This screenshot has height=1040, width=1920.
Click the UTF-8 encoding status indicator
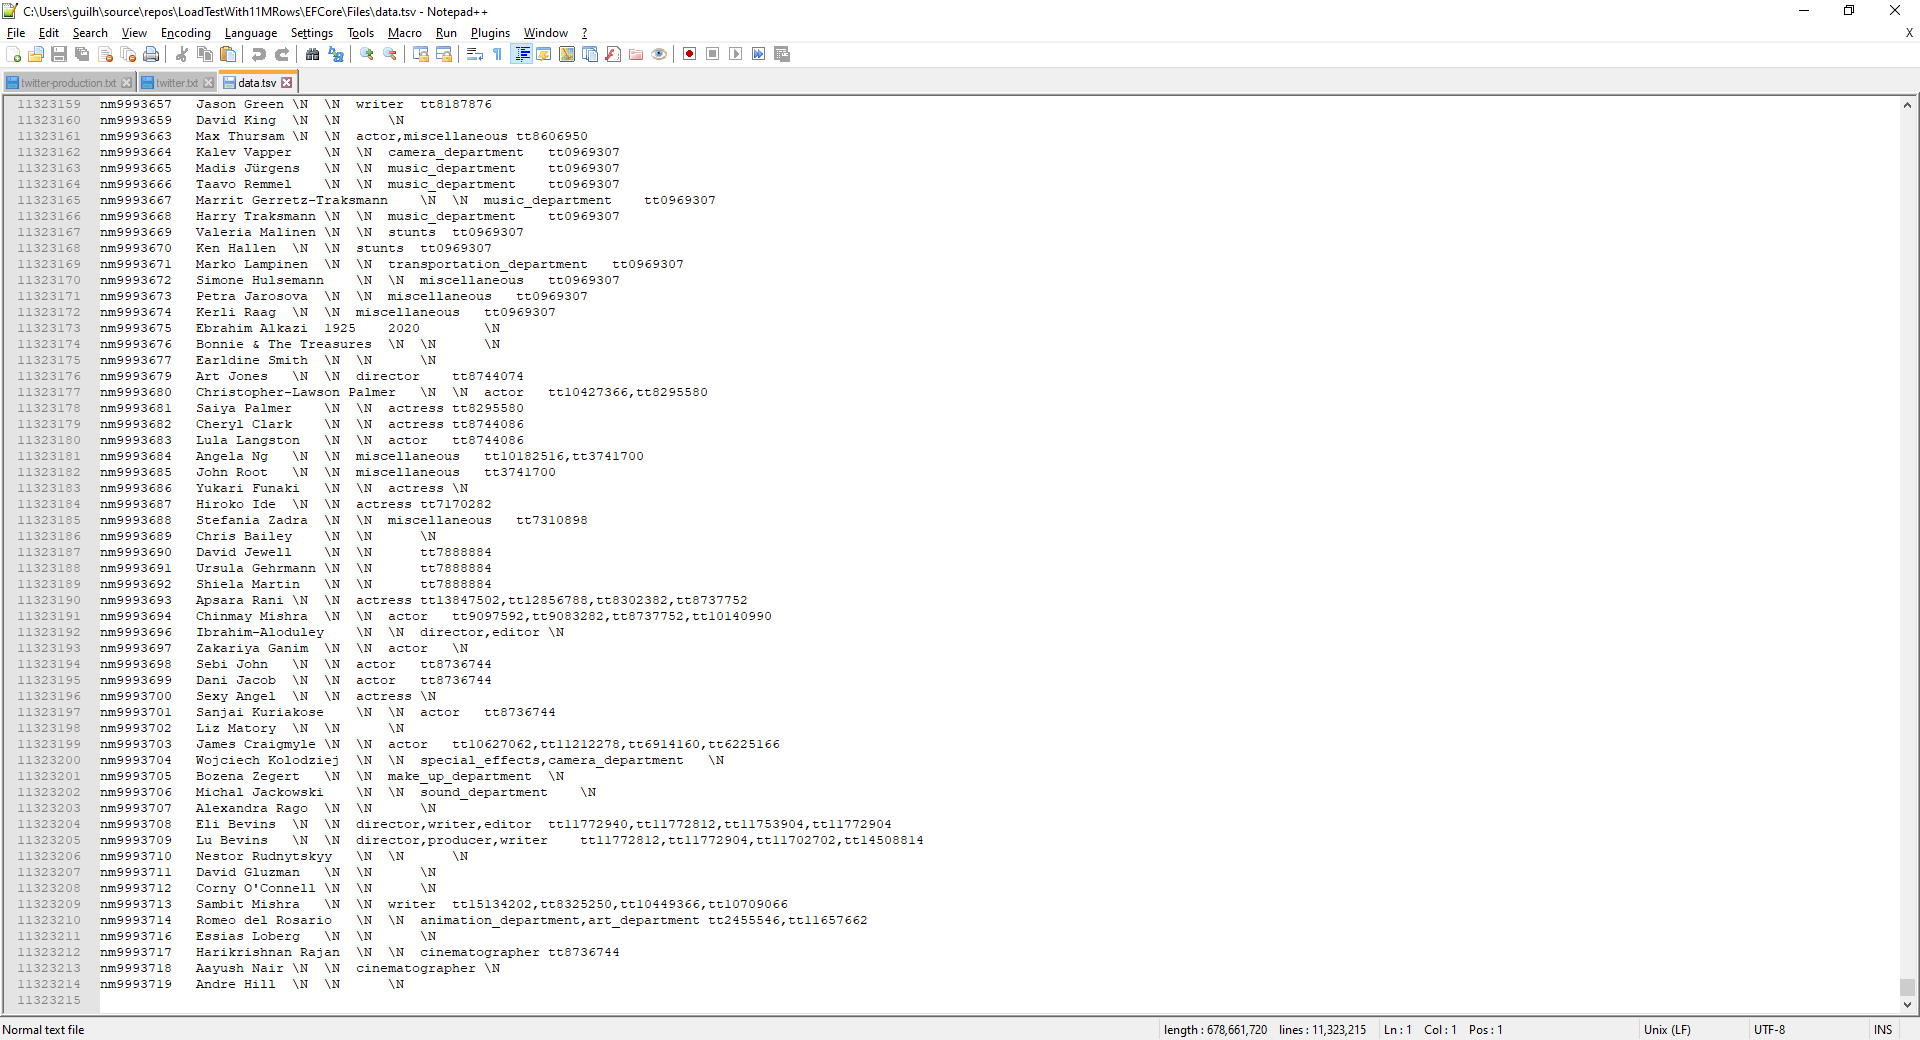(1768, 1030)
